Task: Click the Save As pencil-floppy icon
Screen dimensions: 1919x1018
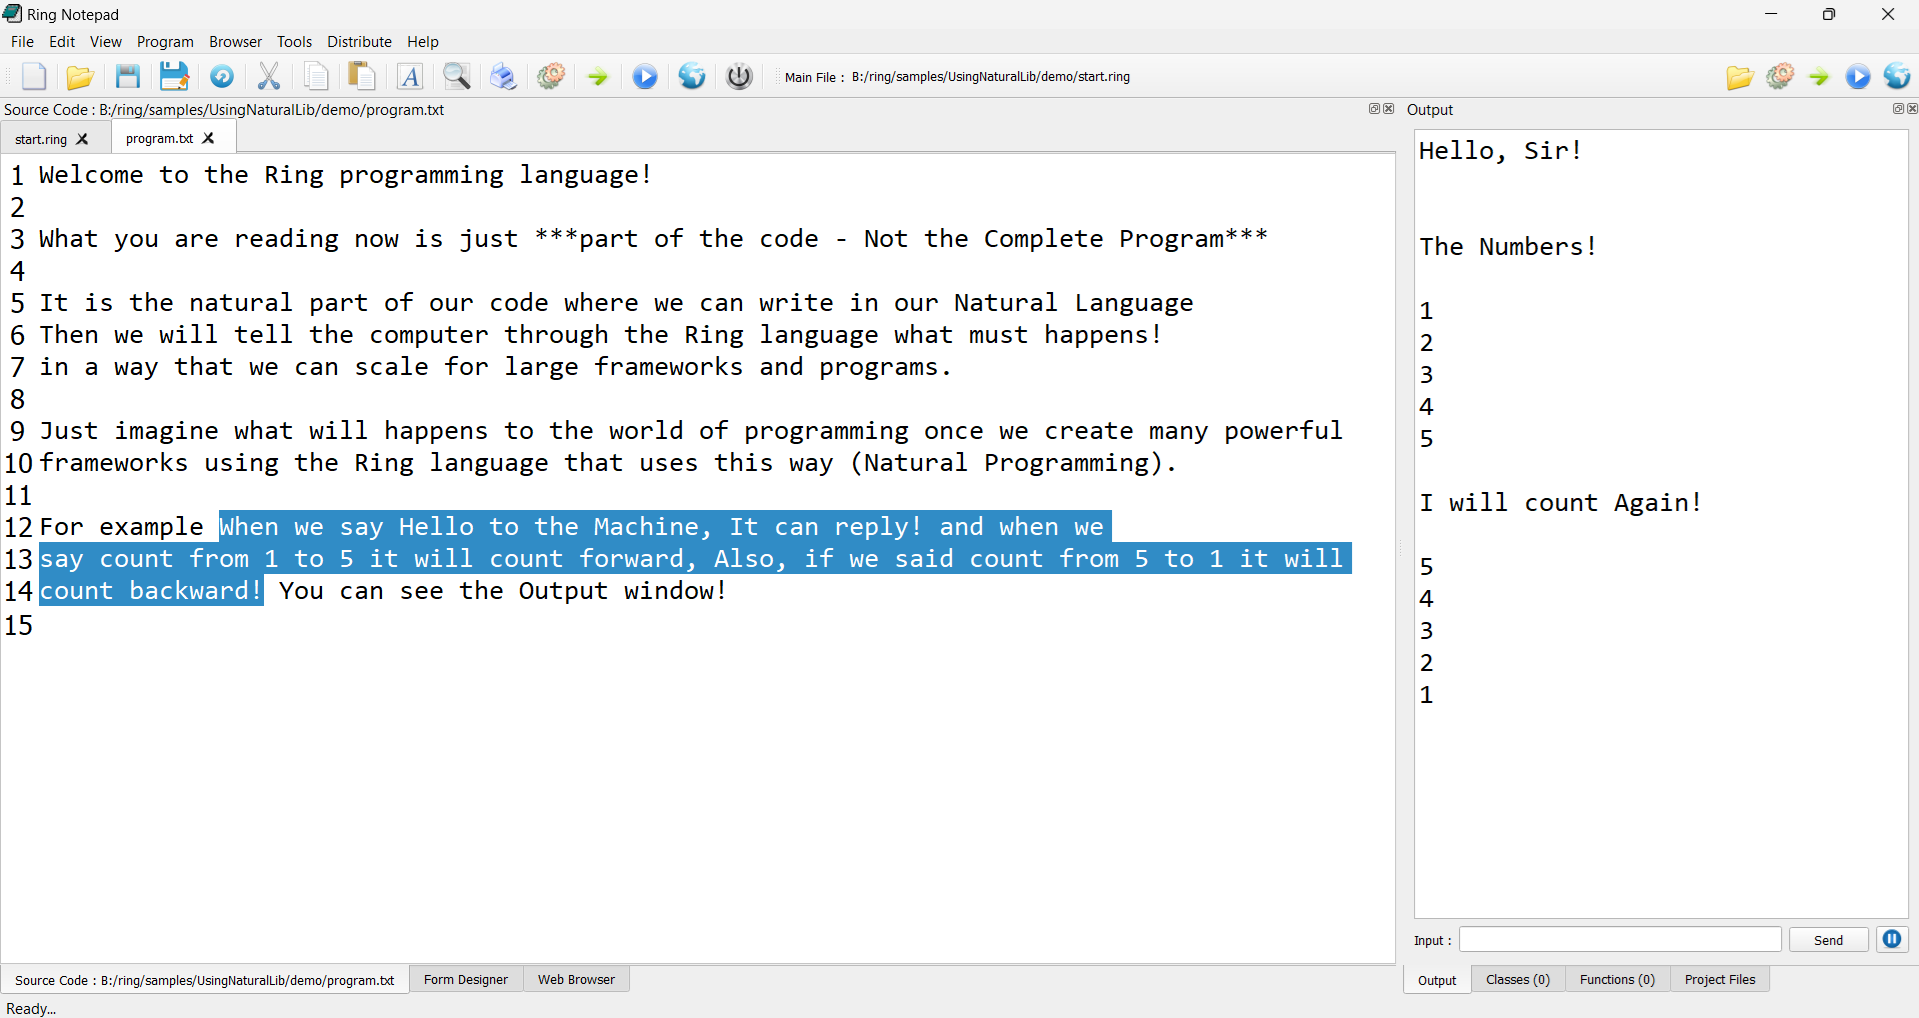Action: click(x=174, y=76)
